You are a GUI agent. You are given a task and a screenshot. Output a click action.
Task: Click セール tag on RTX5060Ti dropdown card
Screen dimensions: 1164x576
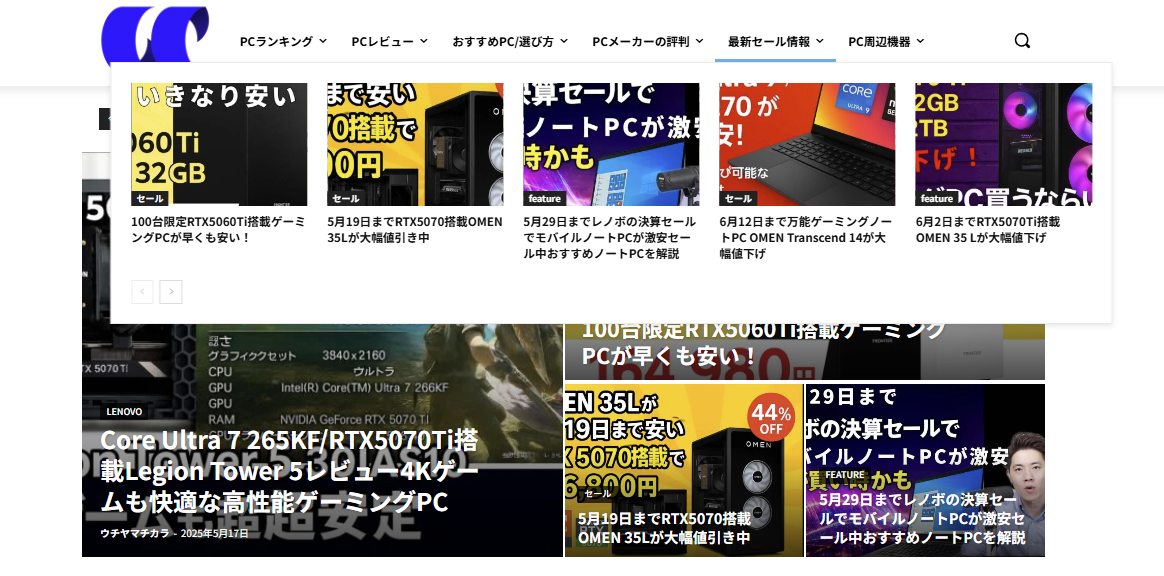tap(150, 198)
